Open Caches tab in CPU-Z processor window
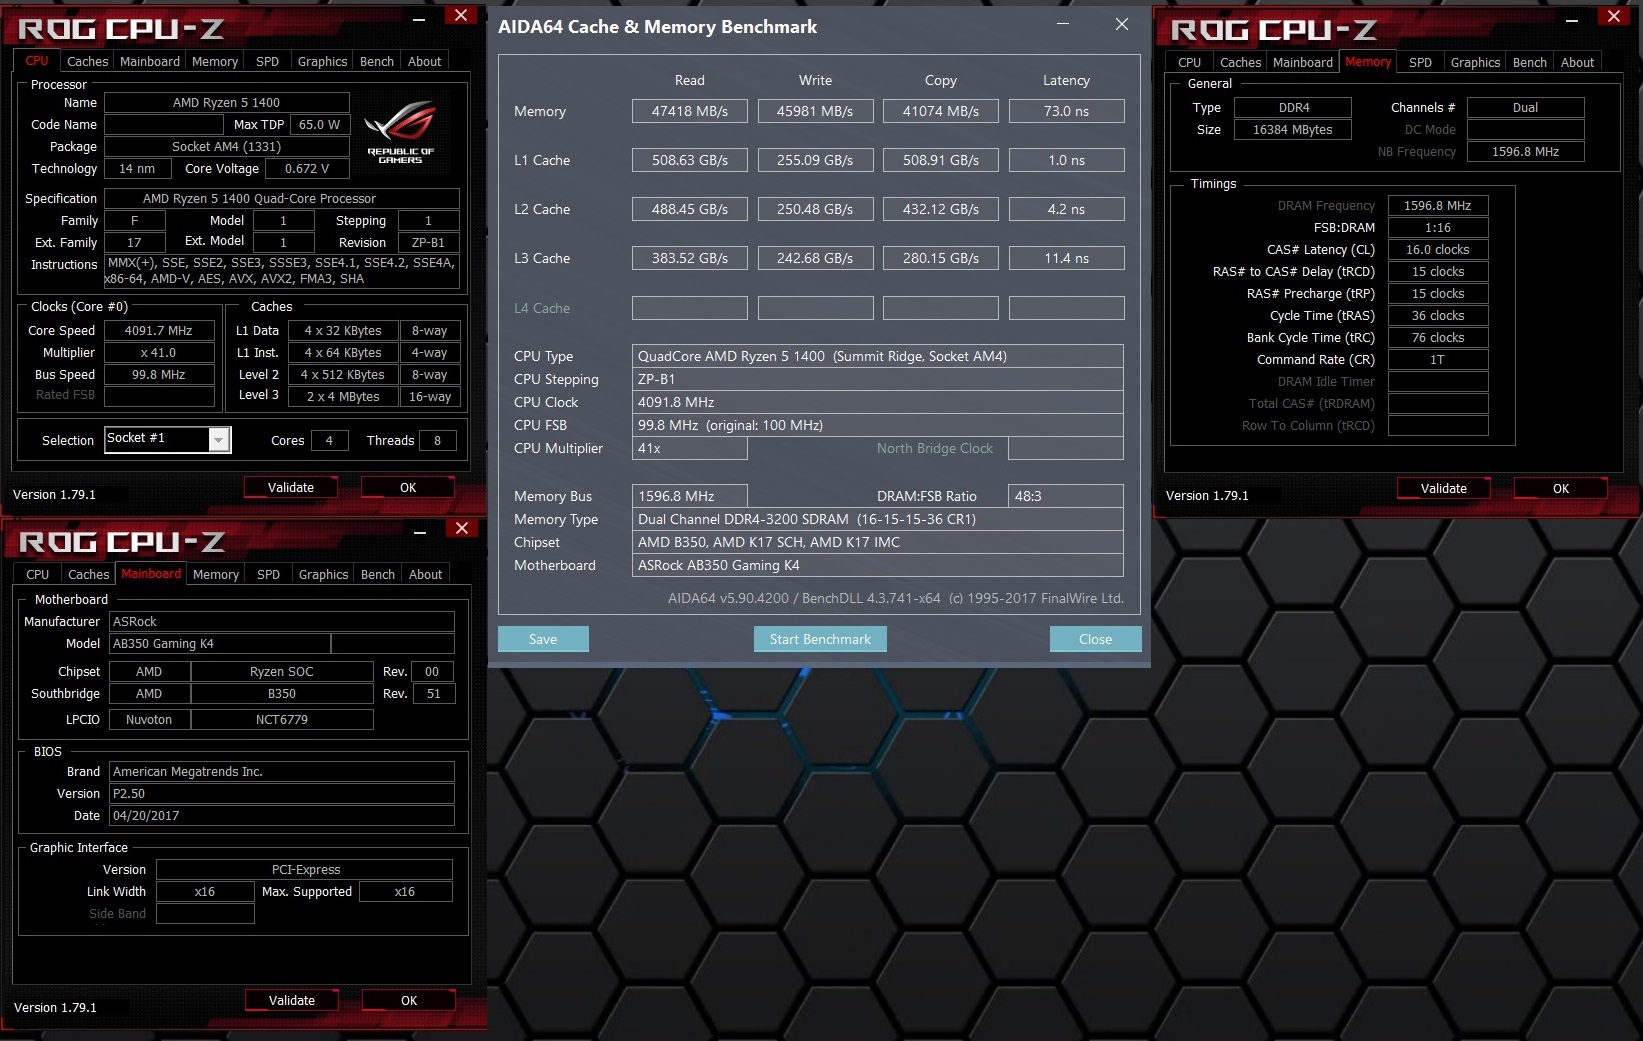 pyautogui.click(x=88, y=61)
